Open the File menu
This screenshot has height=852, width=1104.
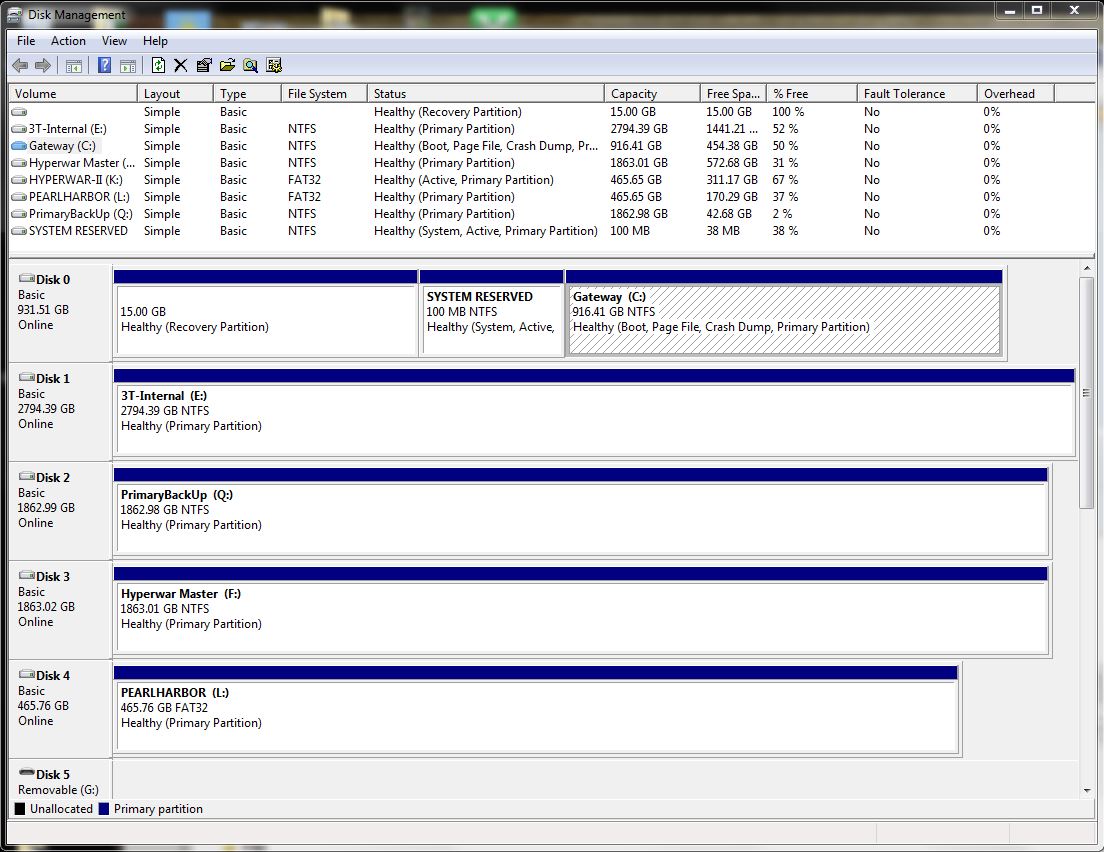coord(26,41)
